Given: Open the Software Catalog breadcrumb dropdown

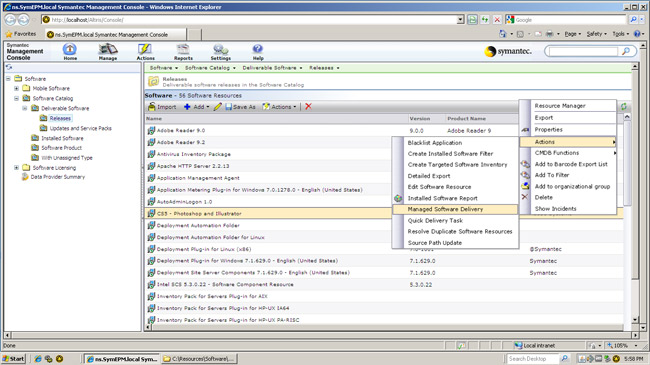Looking at the screenshot, I should tap(210, 68).
